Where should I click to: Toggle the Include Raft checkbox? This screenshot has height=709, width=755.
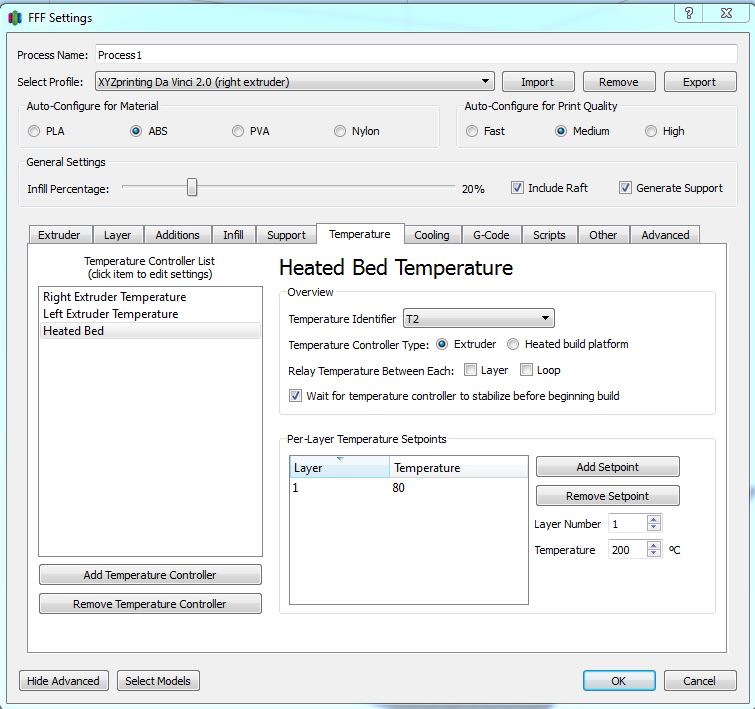coord(517,188)
